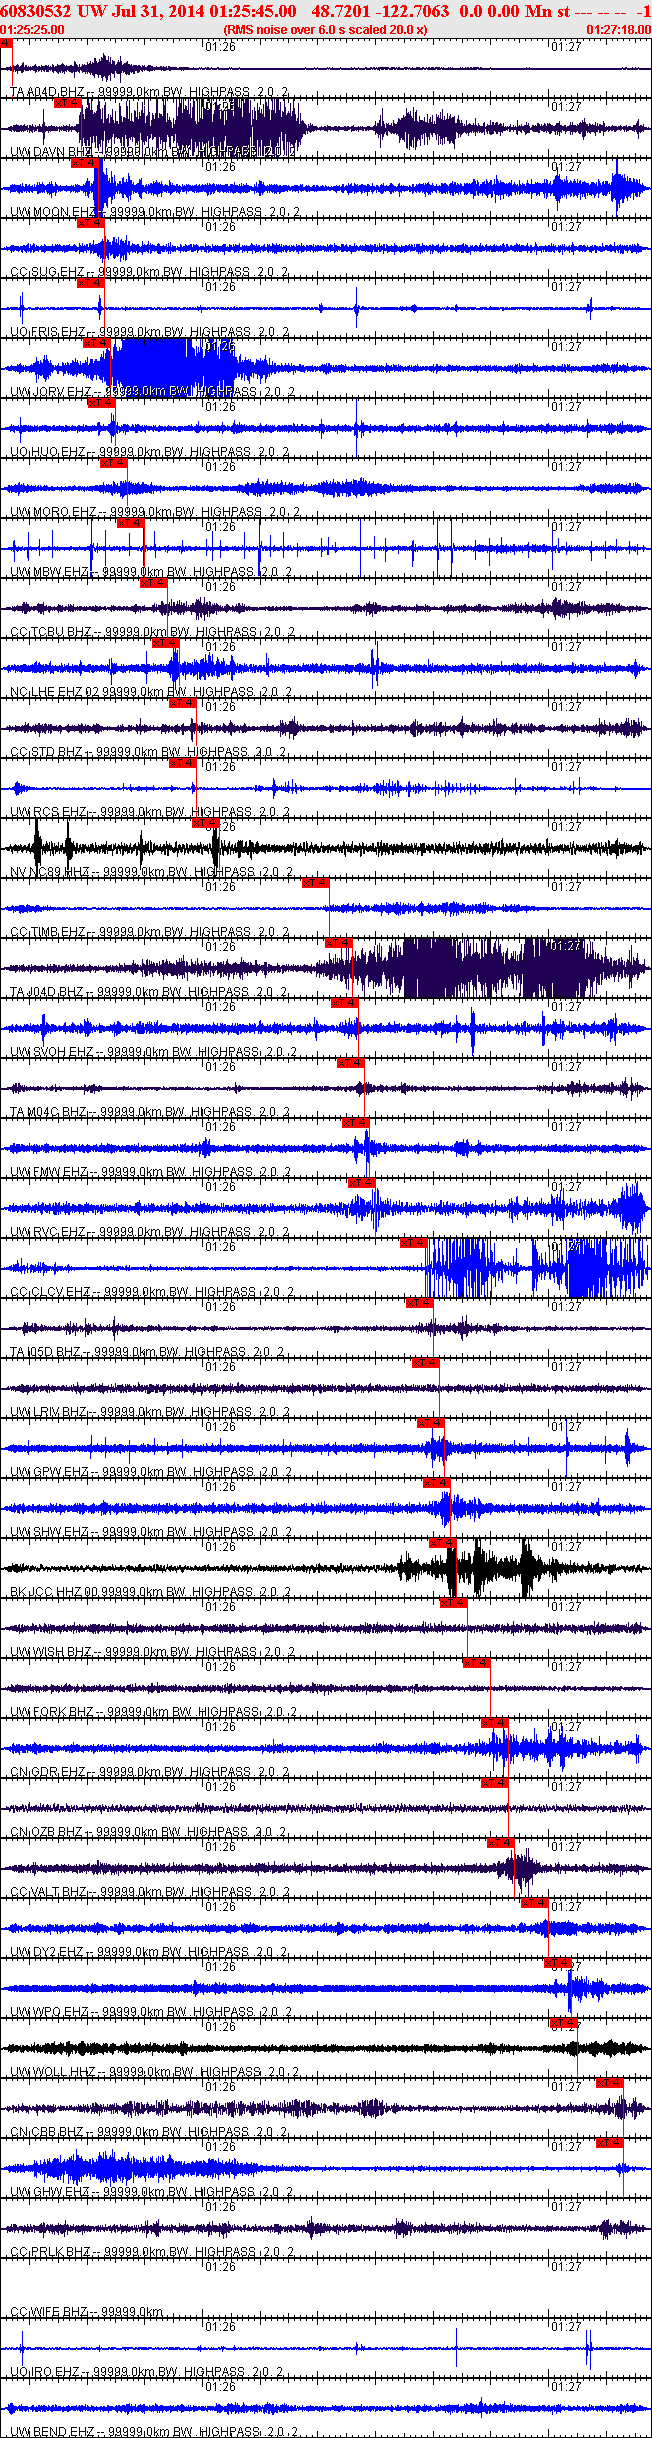Click the start time 01:25:25.00 label
This screenshot has height=2438, width=652.
pos(32,30)
